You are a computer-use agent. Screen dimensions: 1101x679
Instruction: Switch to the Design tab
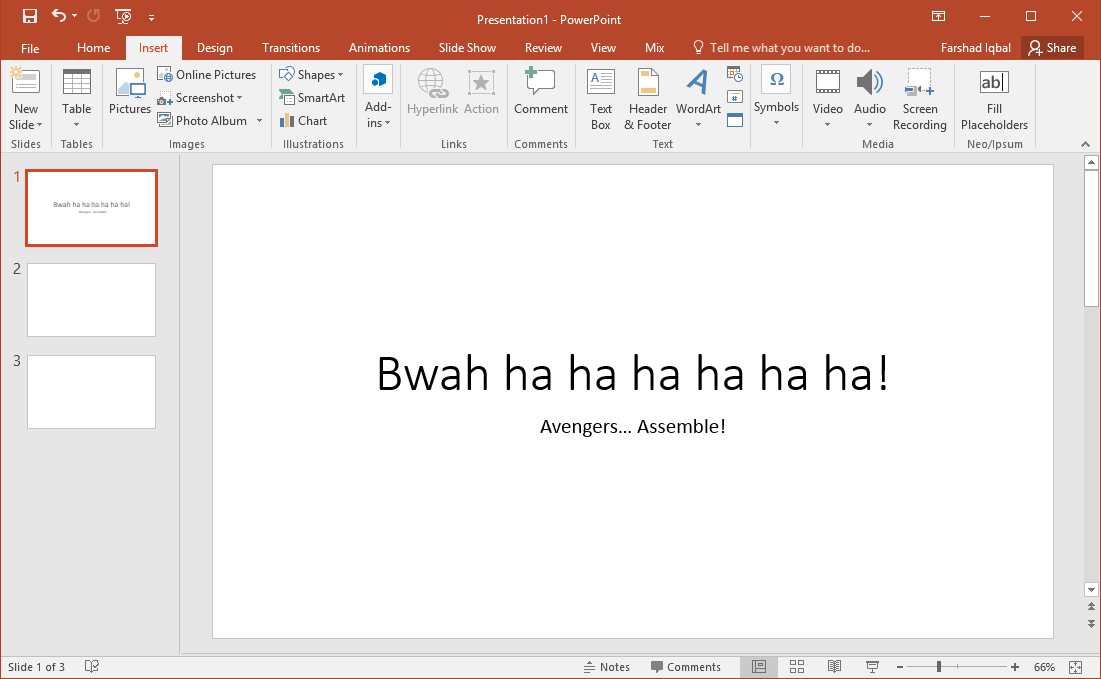click(x=214, y=48)
